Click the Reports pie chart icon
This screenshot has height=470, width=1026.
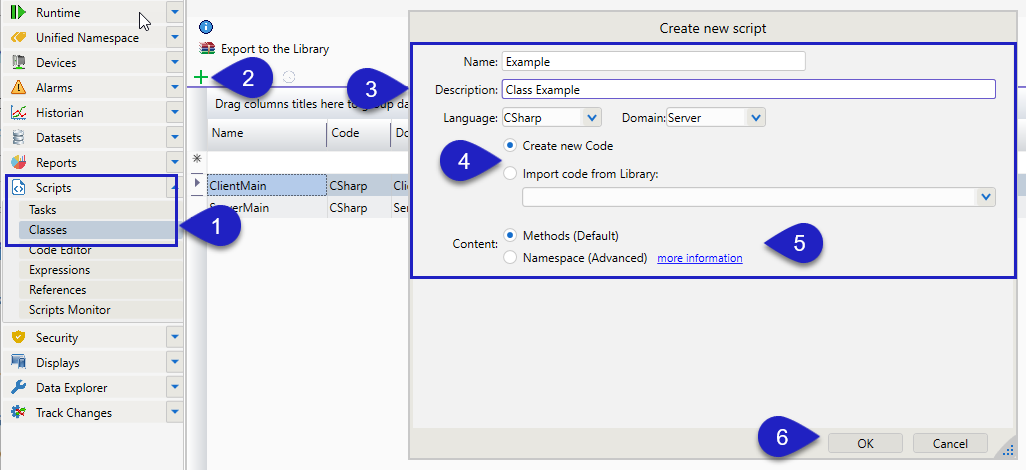[18, 163]
